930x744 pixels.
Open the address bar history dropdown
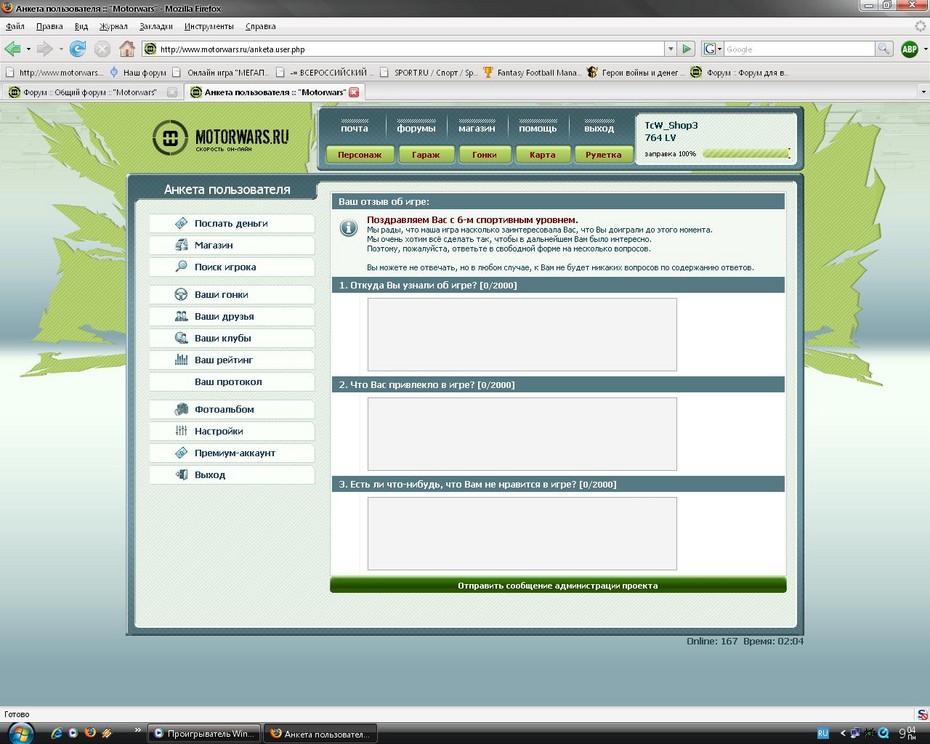point(671,49)
